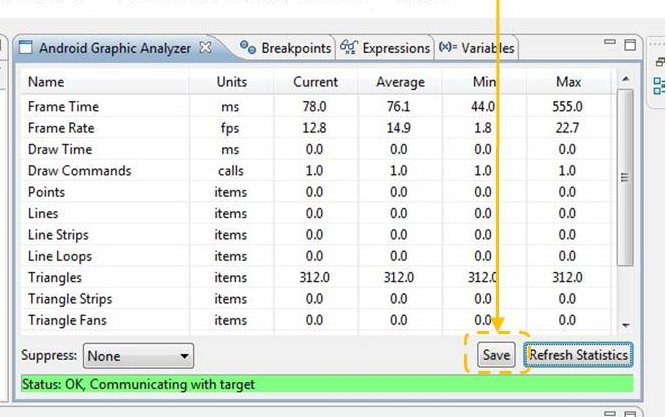The image size is (667, 417).
Task: Sort by the Units column header
Action: [231, 82]
